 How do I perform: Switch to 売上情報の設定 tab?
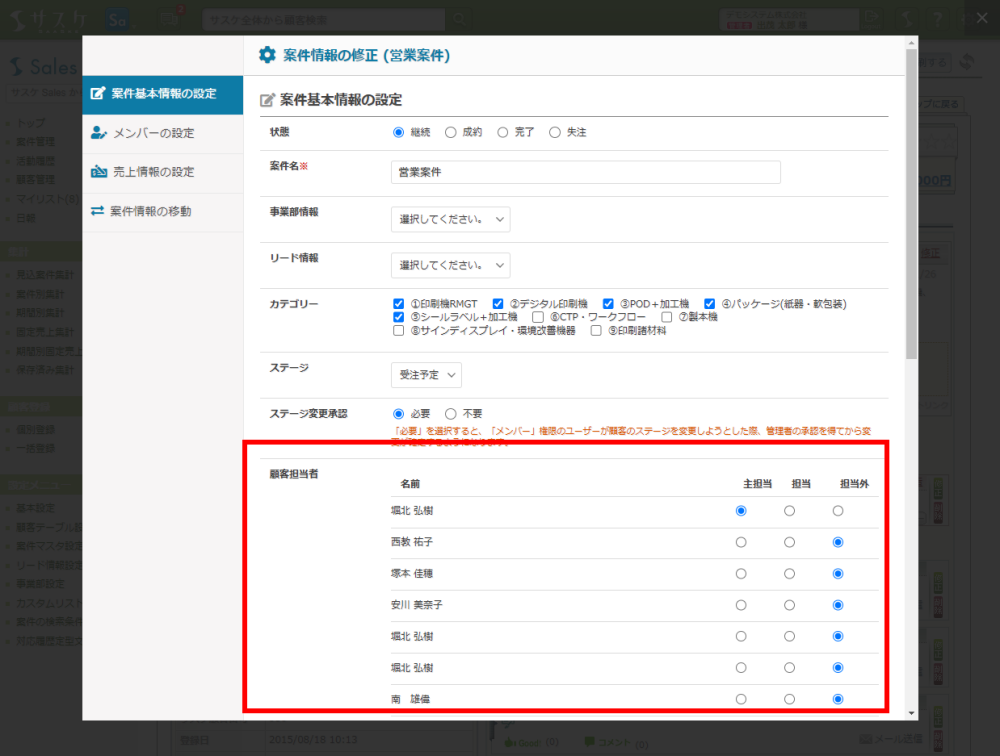tap(163, 173)
